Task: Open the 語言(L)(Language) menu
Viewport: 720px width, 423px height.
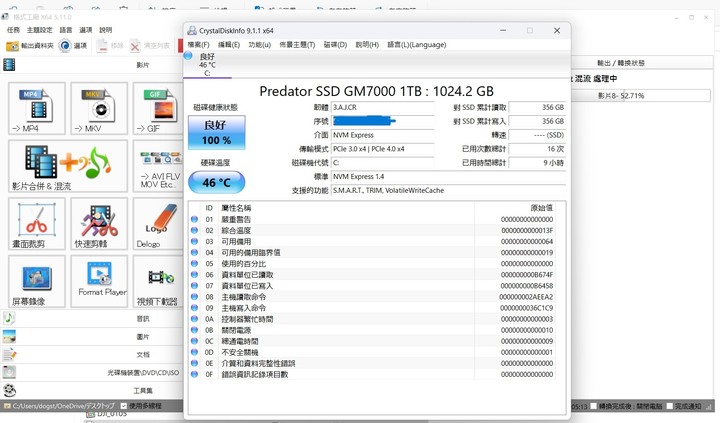Action: (x=416, y=45)
